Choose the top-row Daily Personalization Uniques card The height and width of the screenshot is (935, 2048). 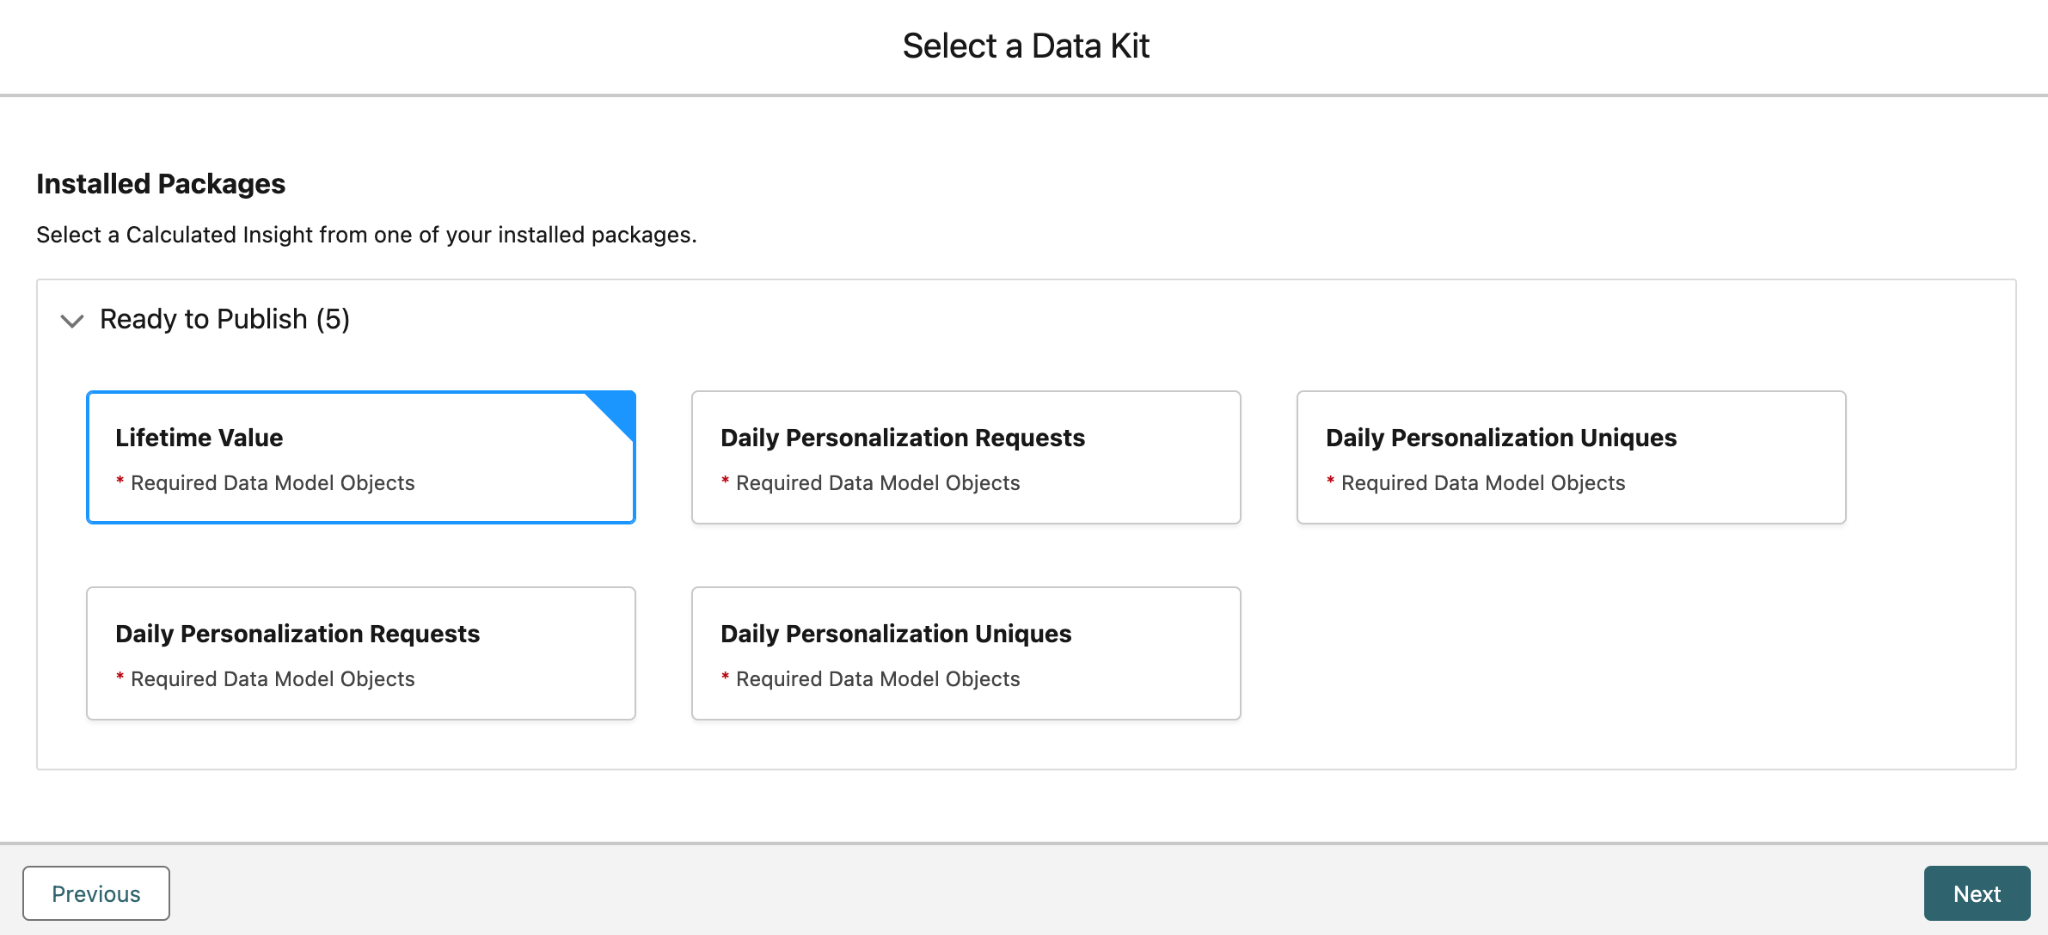tap(1570, 457)
